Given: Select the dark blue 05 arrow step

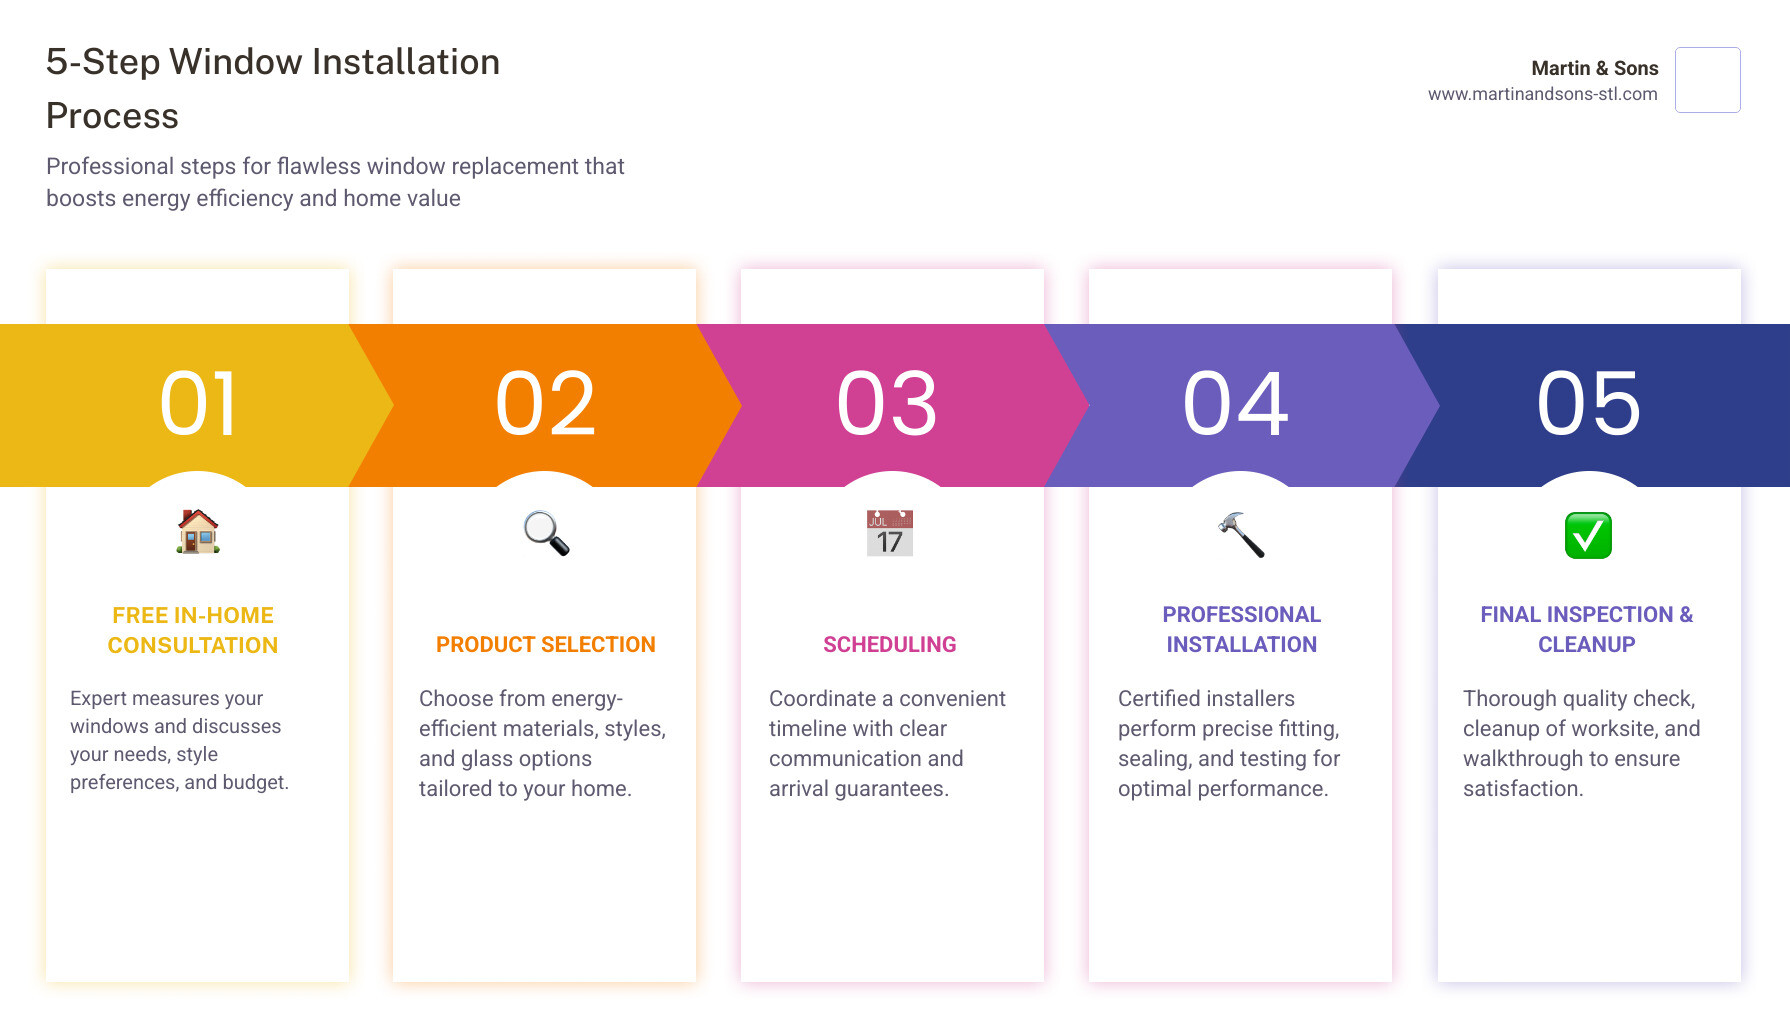Looking at the screenshot, I should 1589,404.
